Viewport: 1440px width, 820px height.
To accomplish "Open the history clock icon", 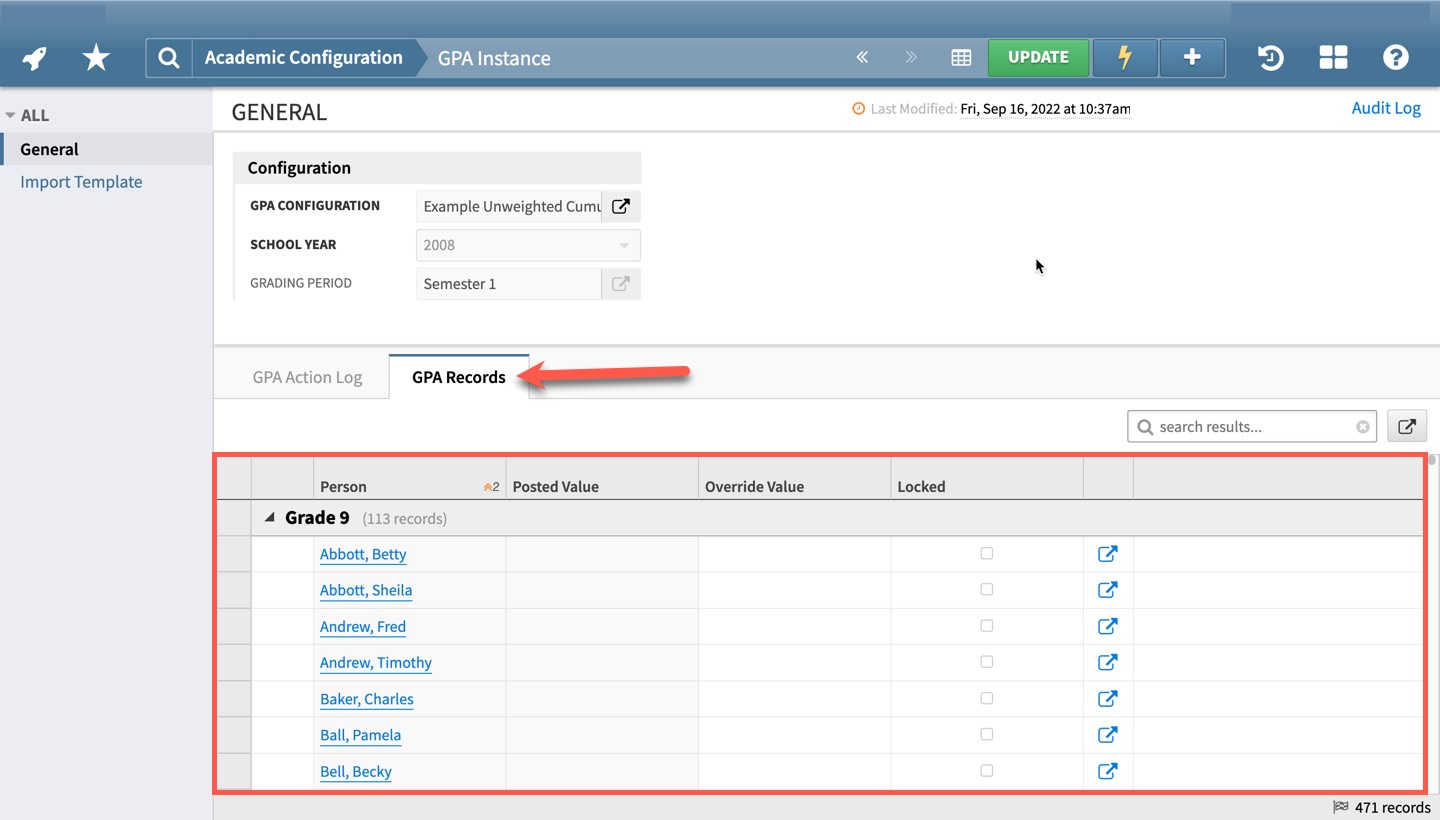I will pos(1270,58).
